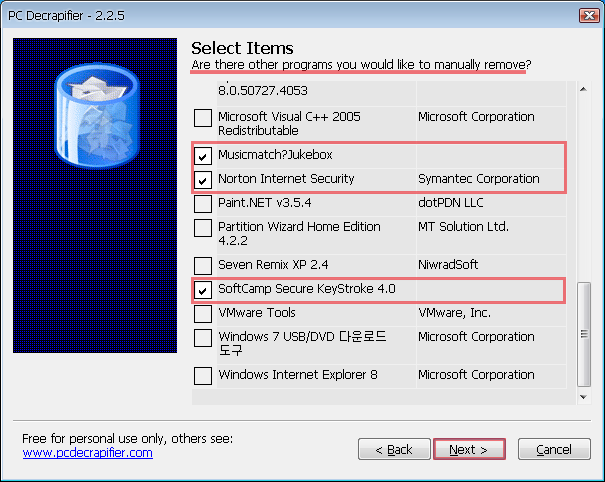This screenshot has height=482, width=605.
Task: Select the Musicmatch Jukebox row text
Action: pos(275,155)
